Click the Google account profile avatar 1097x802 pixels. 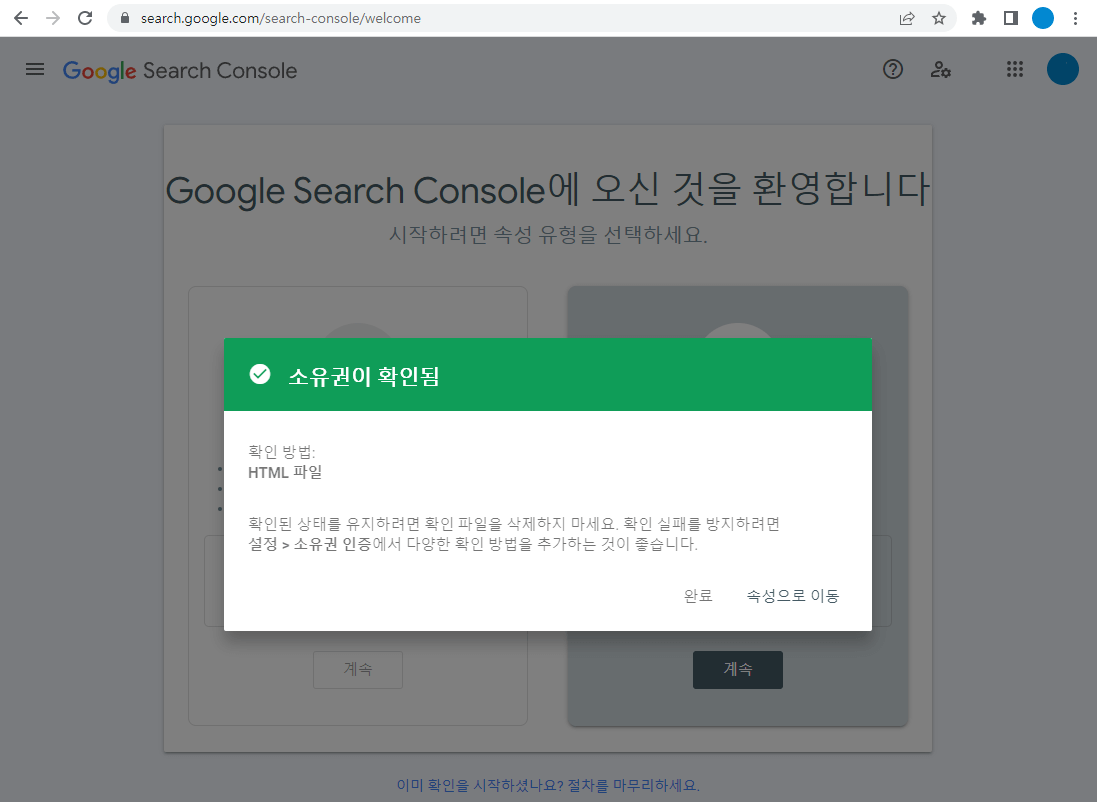1062,69
